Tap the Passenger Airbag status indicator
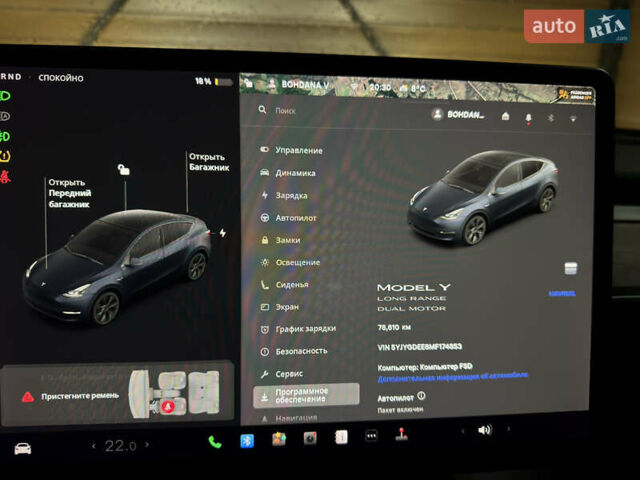 [x=576, y=95]
